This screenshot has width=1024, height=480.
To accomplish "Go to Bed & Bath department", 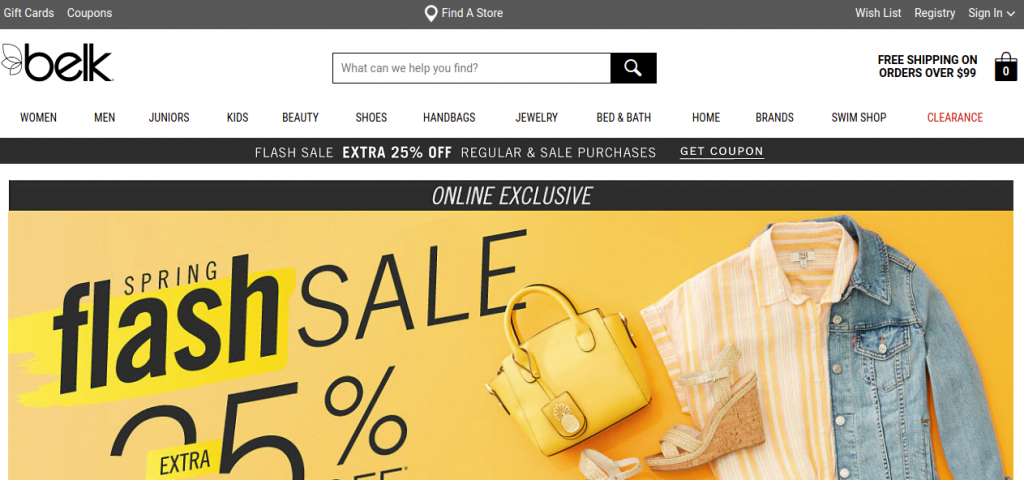I will [624, 118].
